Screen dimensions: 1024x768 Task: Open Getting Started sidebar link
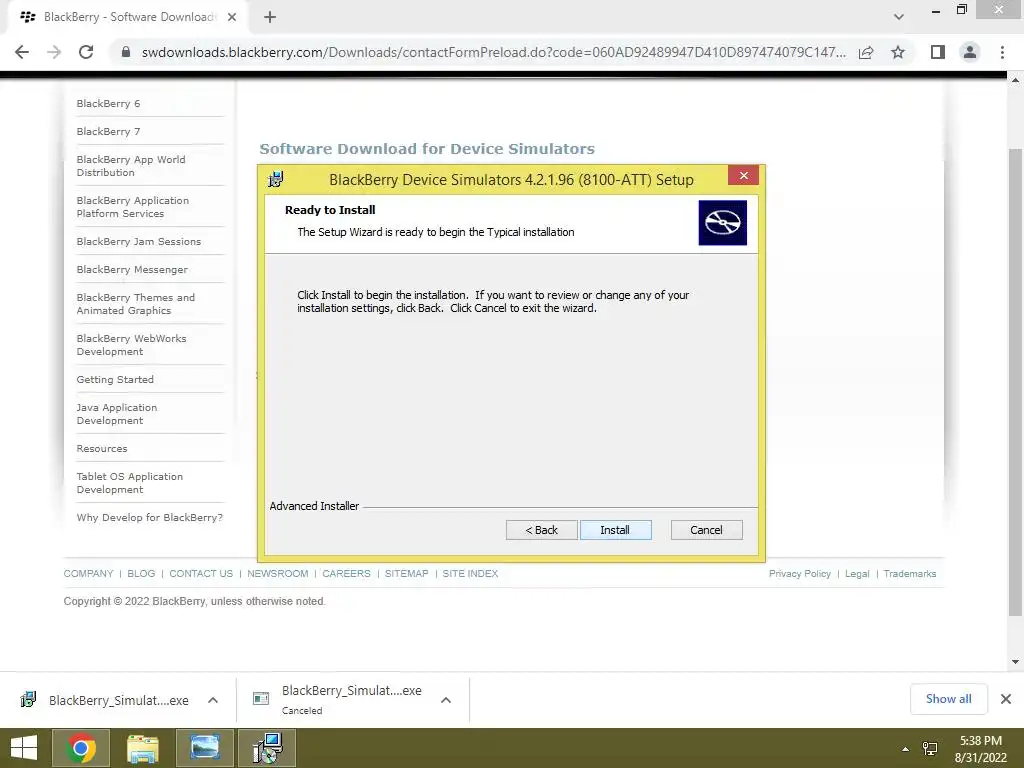[115, 379]
